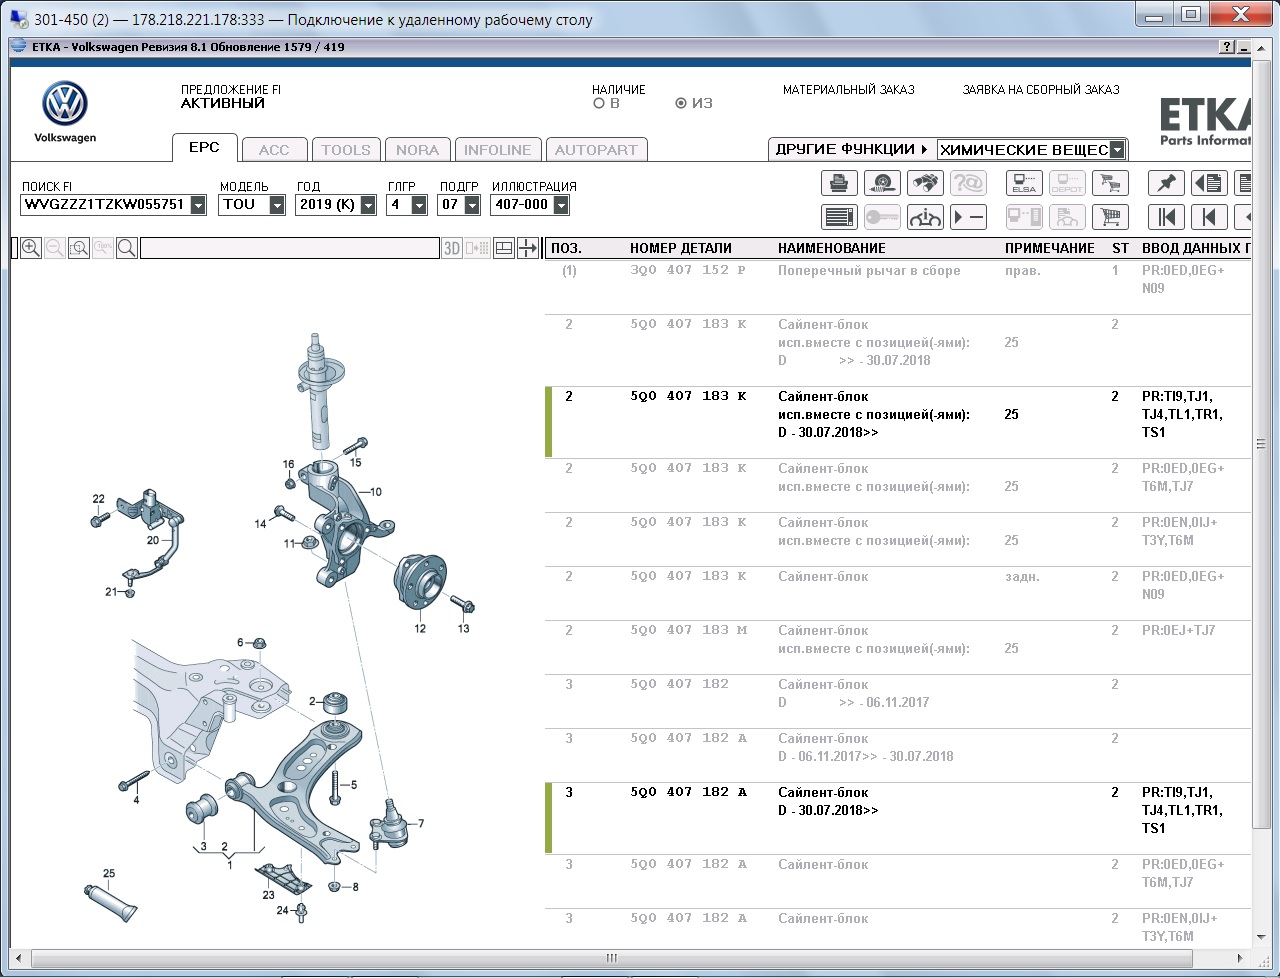Select active row 5Q0 407 183 K

click(x=898, y=423)
